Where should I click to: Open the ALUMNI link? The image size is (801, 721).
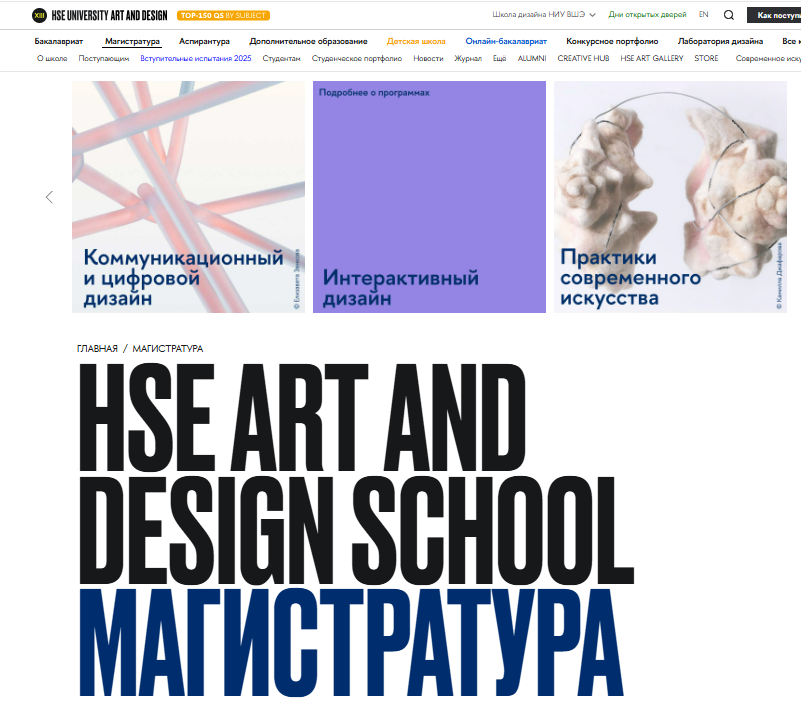(532, 59)
